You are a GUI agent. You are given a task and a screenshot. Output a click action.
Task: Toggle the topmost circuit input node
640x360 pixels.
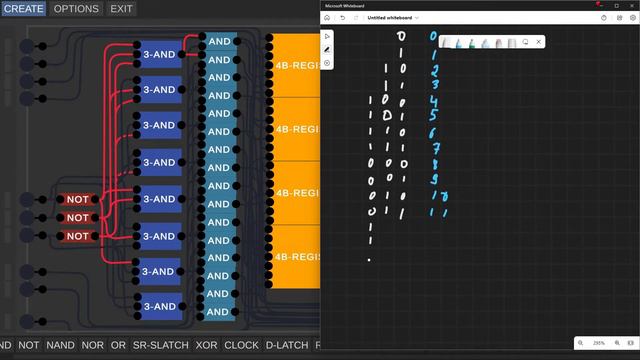(x=27, y=46)
